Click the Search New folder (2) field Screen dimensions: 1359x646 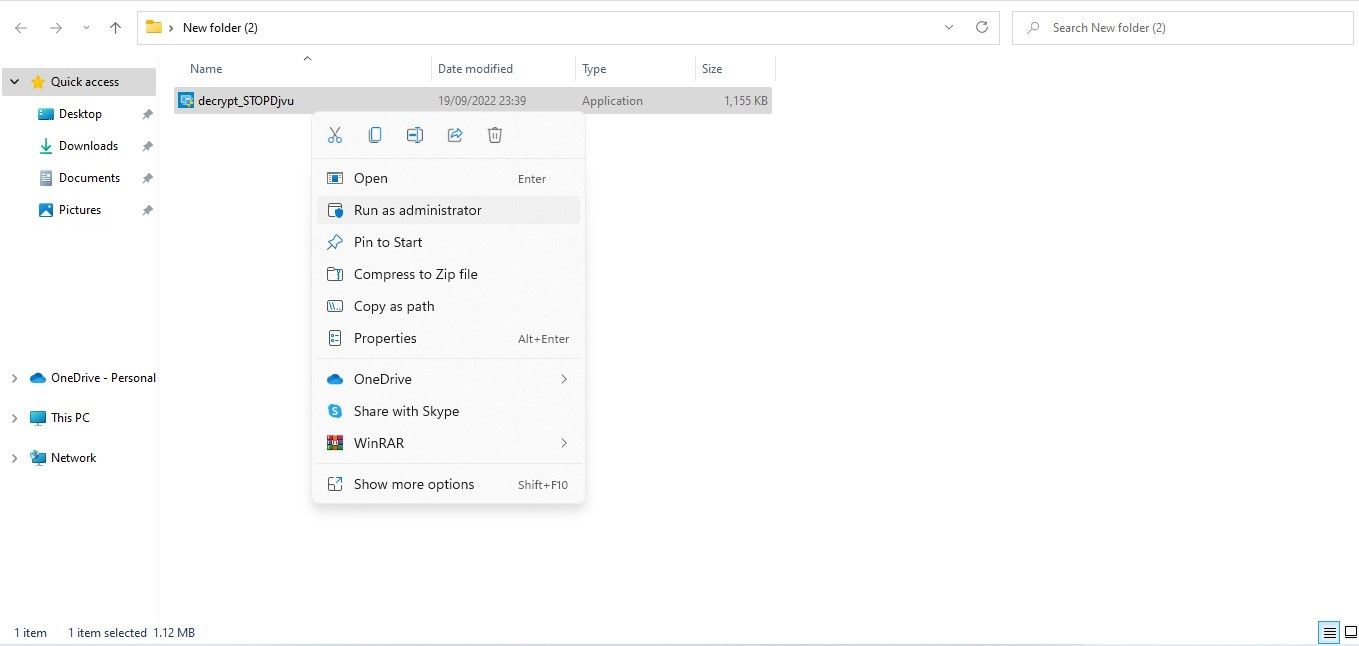pyautogui.click(x=1190, y=28)
